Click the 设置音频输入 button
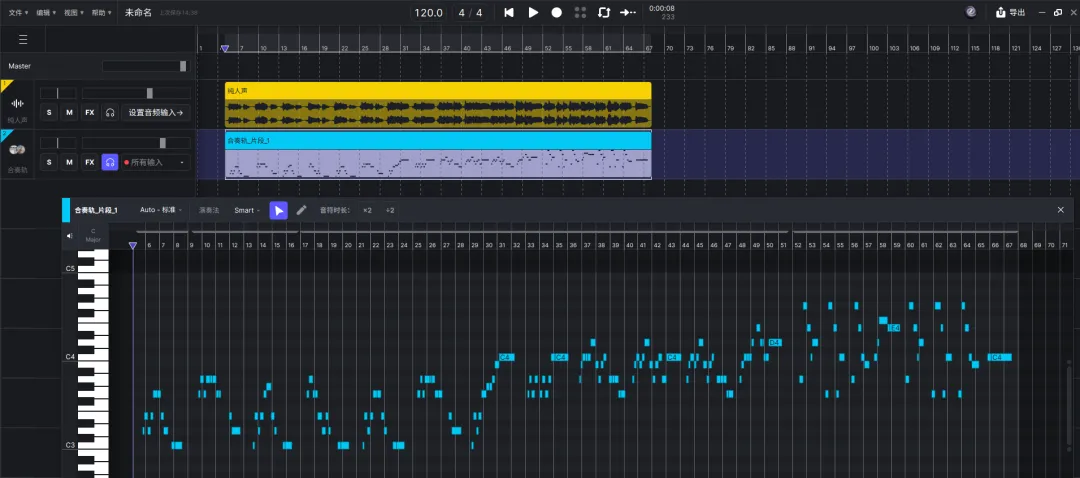 tap(156, 112)
